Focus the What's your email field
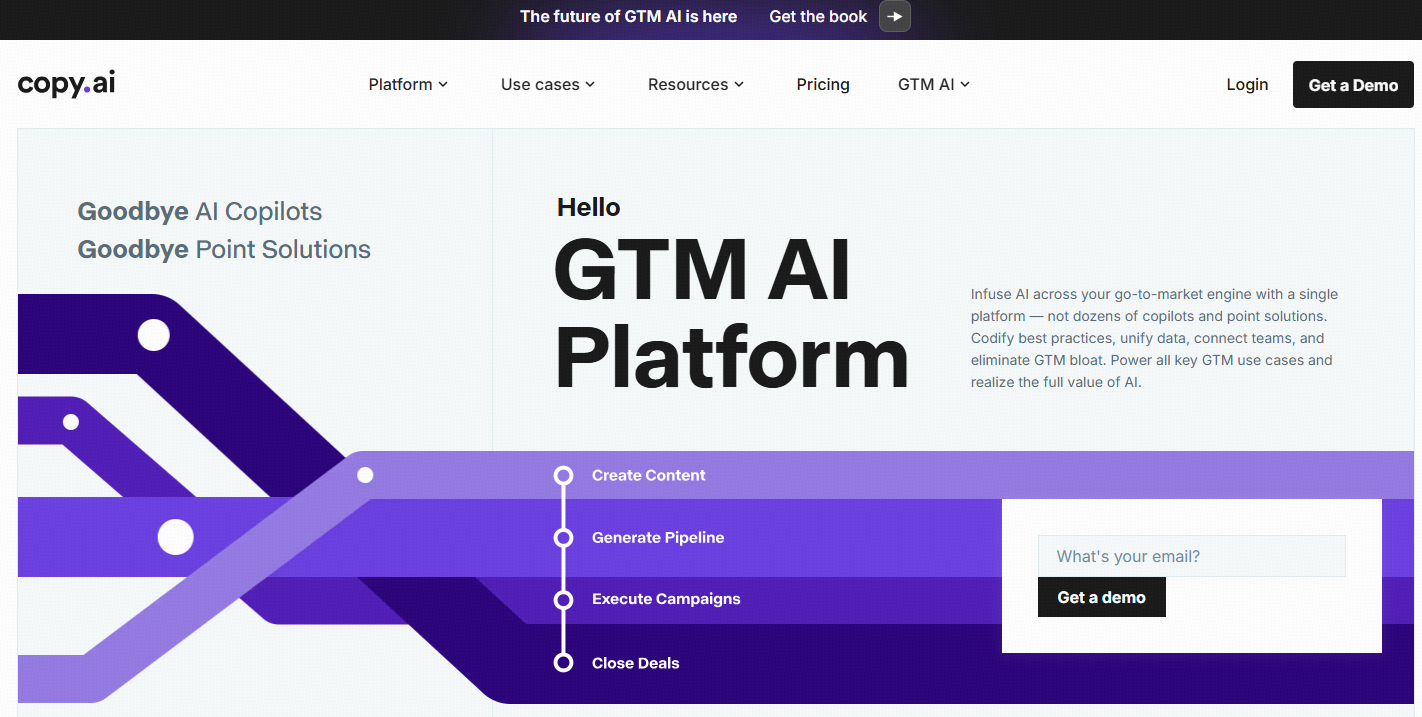The width and height of the screenshot is (1422, 717). click(1191, 556)
